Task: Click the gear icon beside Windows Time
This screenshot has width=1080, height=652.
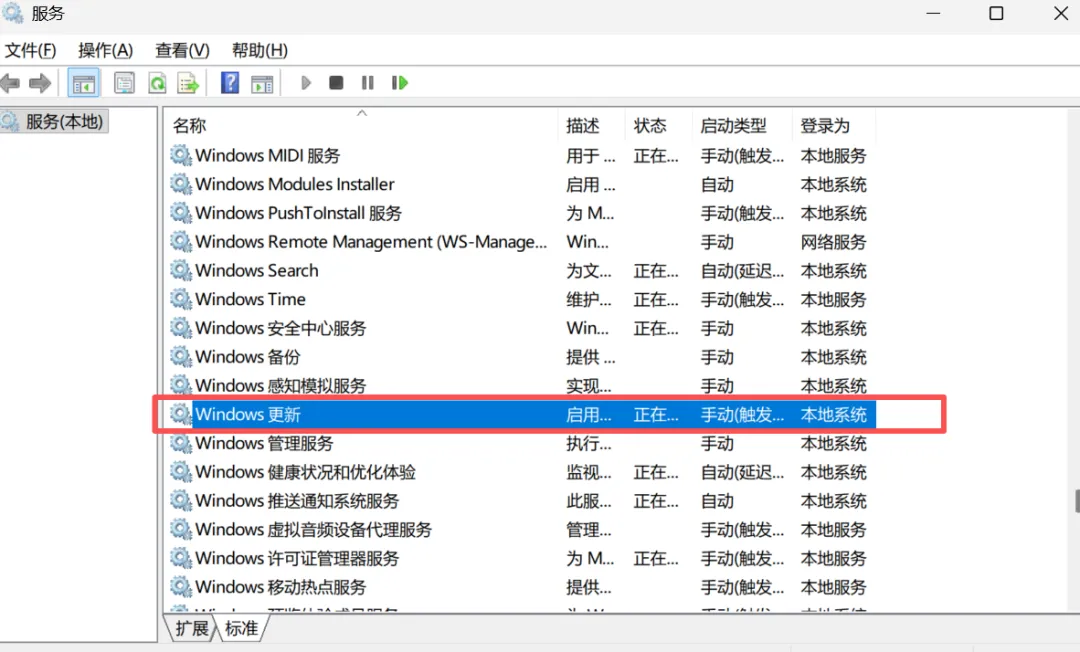Action: tap(180, 299)
